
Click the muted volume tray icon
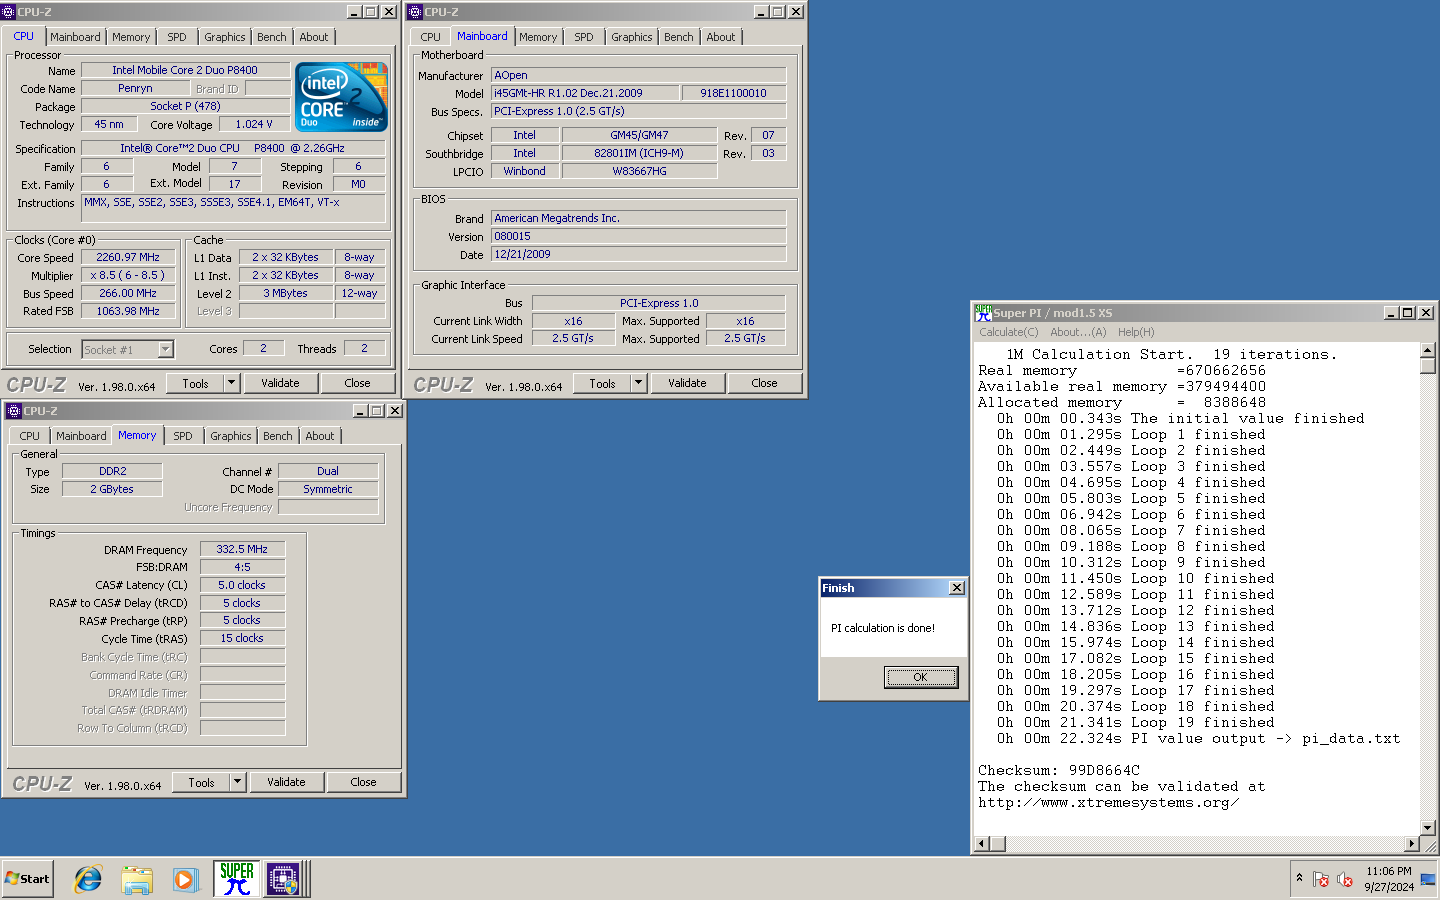tap(1345, 880)
